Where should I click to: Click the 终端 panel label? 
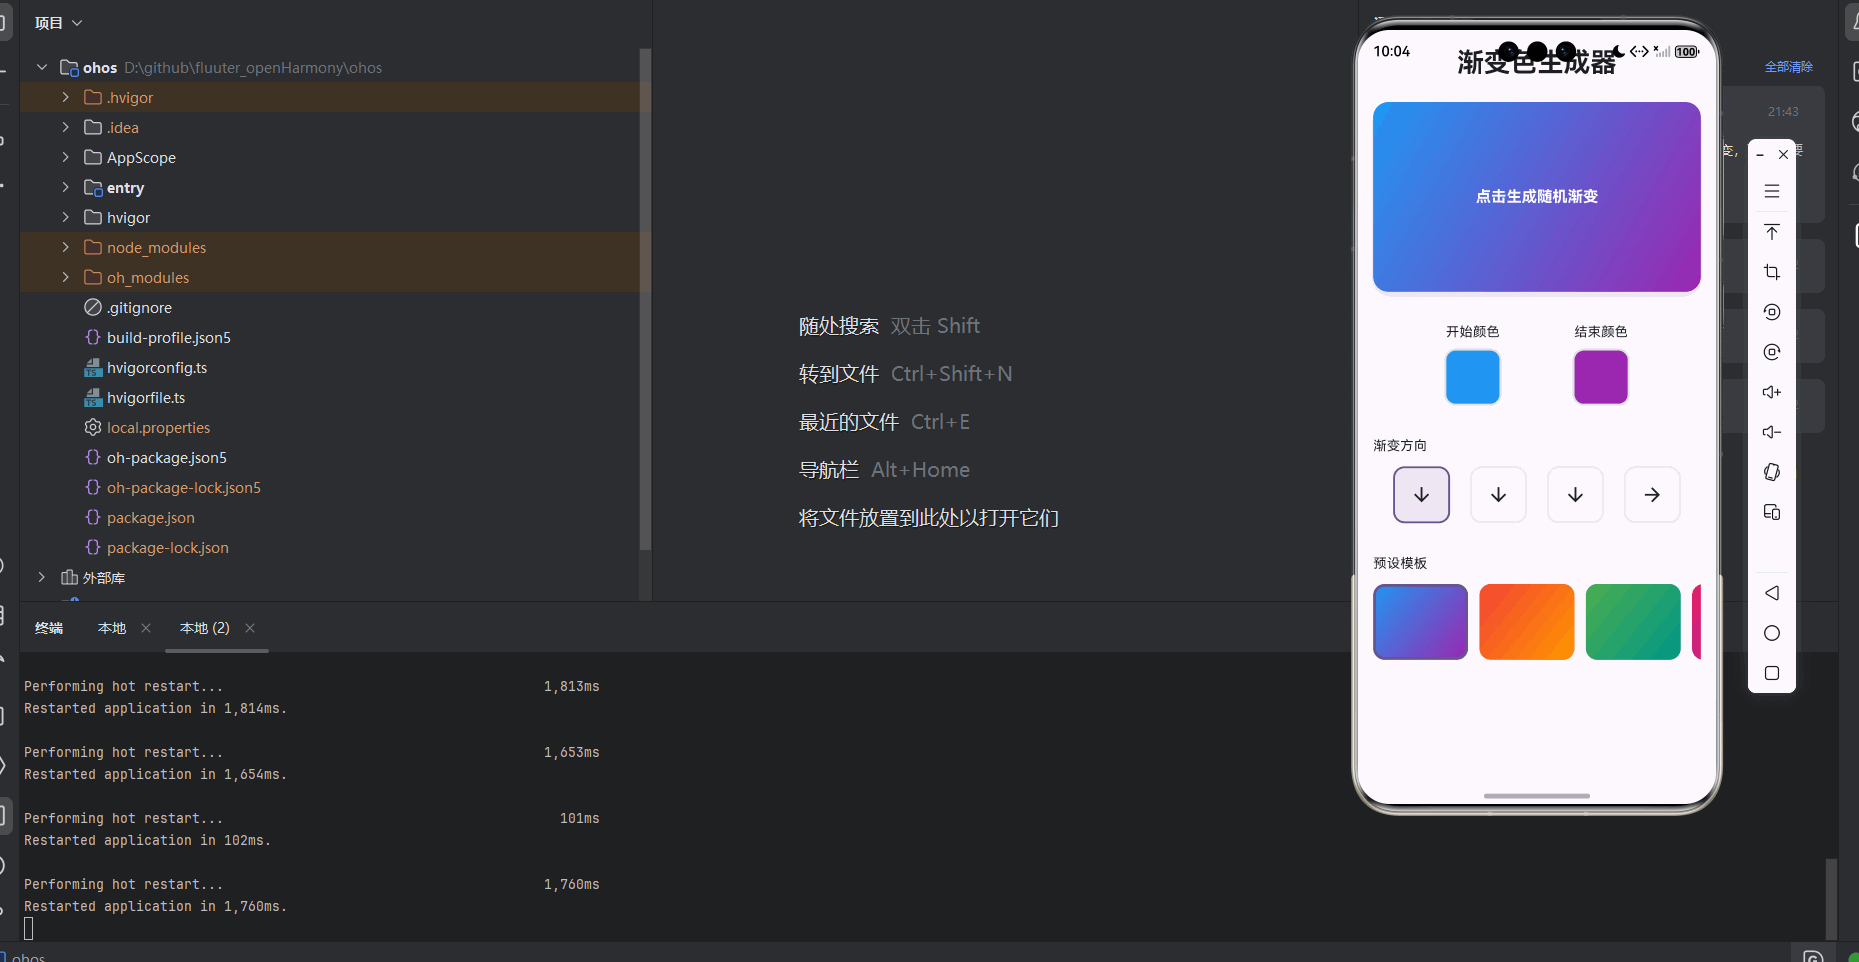[49, 628]
